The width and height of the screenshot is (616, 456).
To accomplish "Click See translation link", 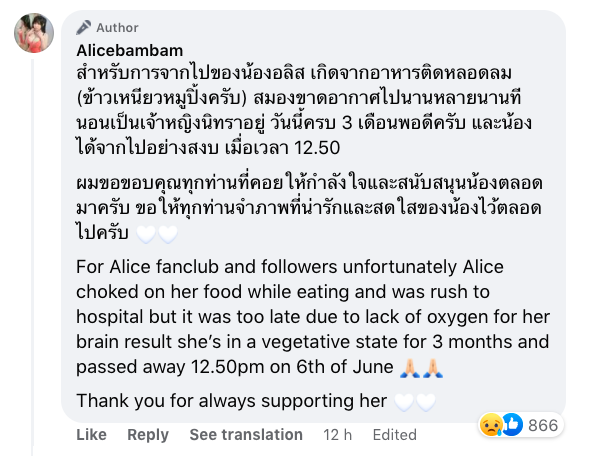I will [x=246, y=434].
